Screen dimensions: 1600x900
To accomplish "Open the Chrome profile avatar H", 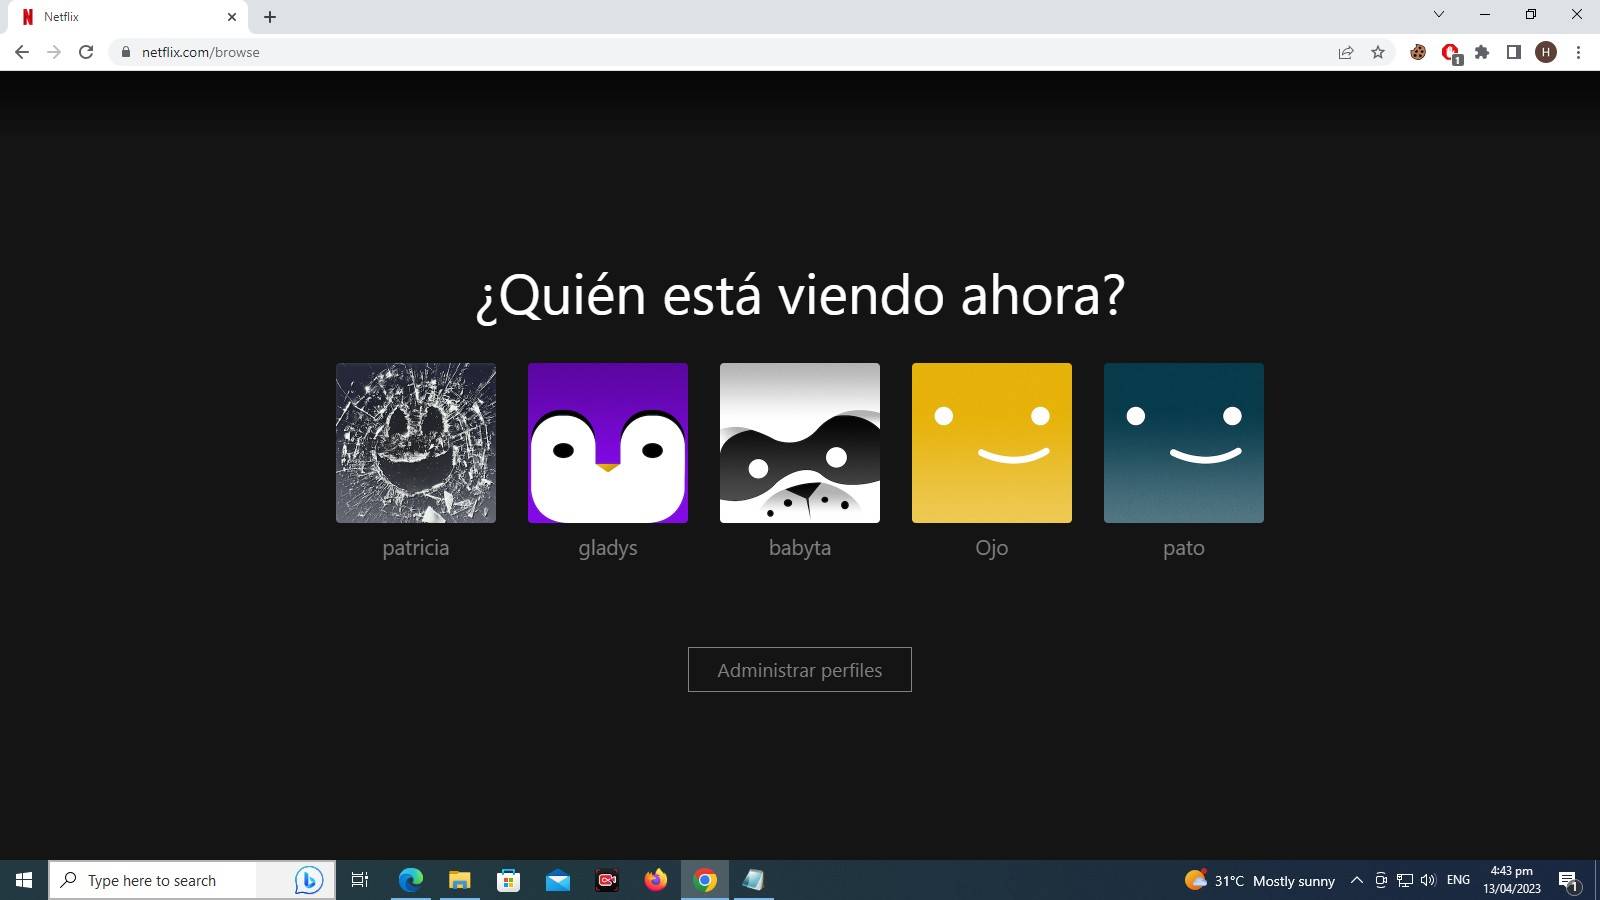I will point(1546,52).
